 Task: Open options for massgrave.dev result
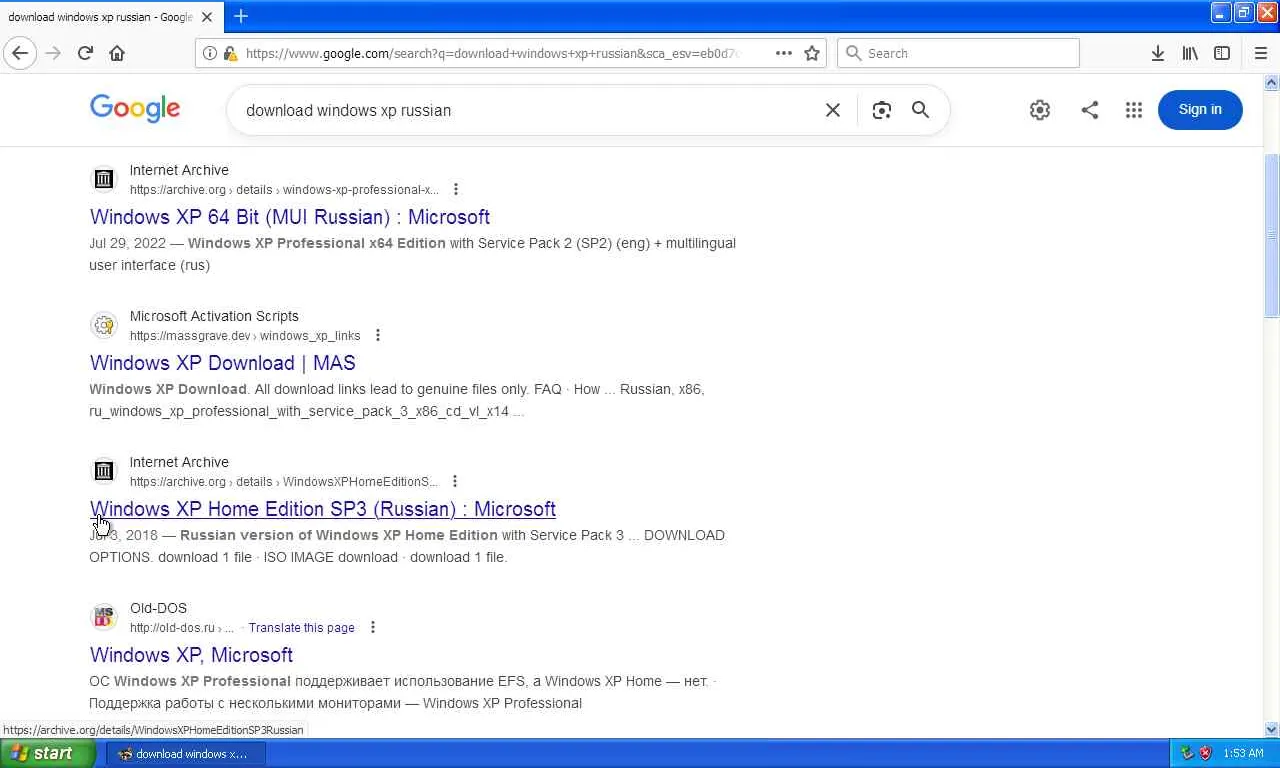(x=378, y=335)
